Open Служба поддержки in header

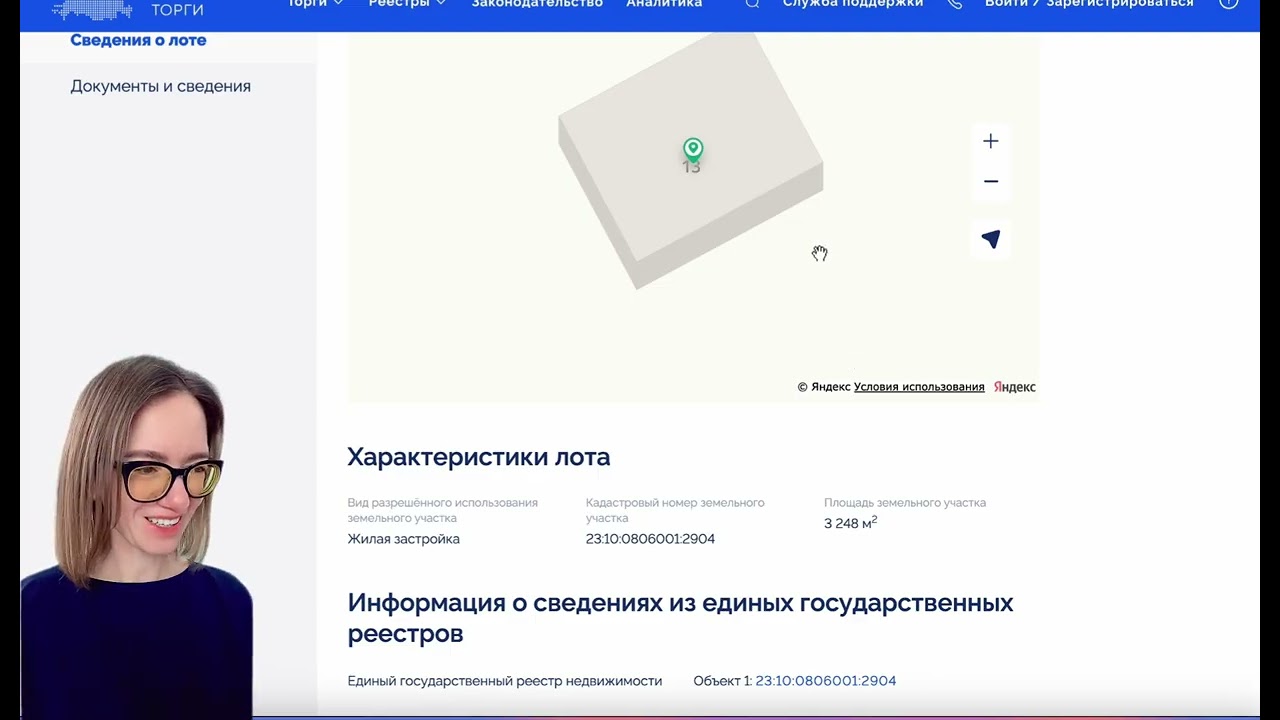pos(853,4)
